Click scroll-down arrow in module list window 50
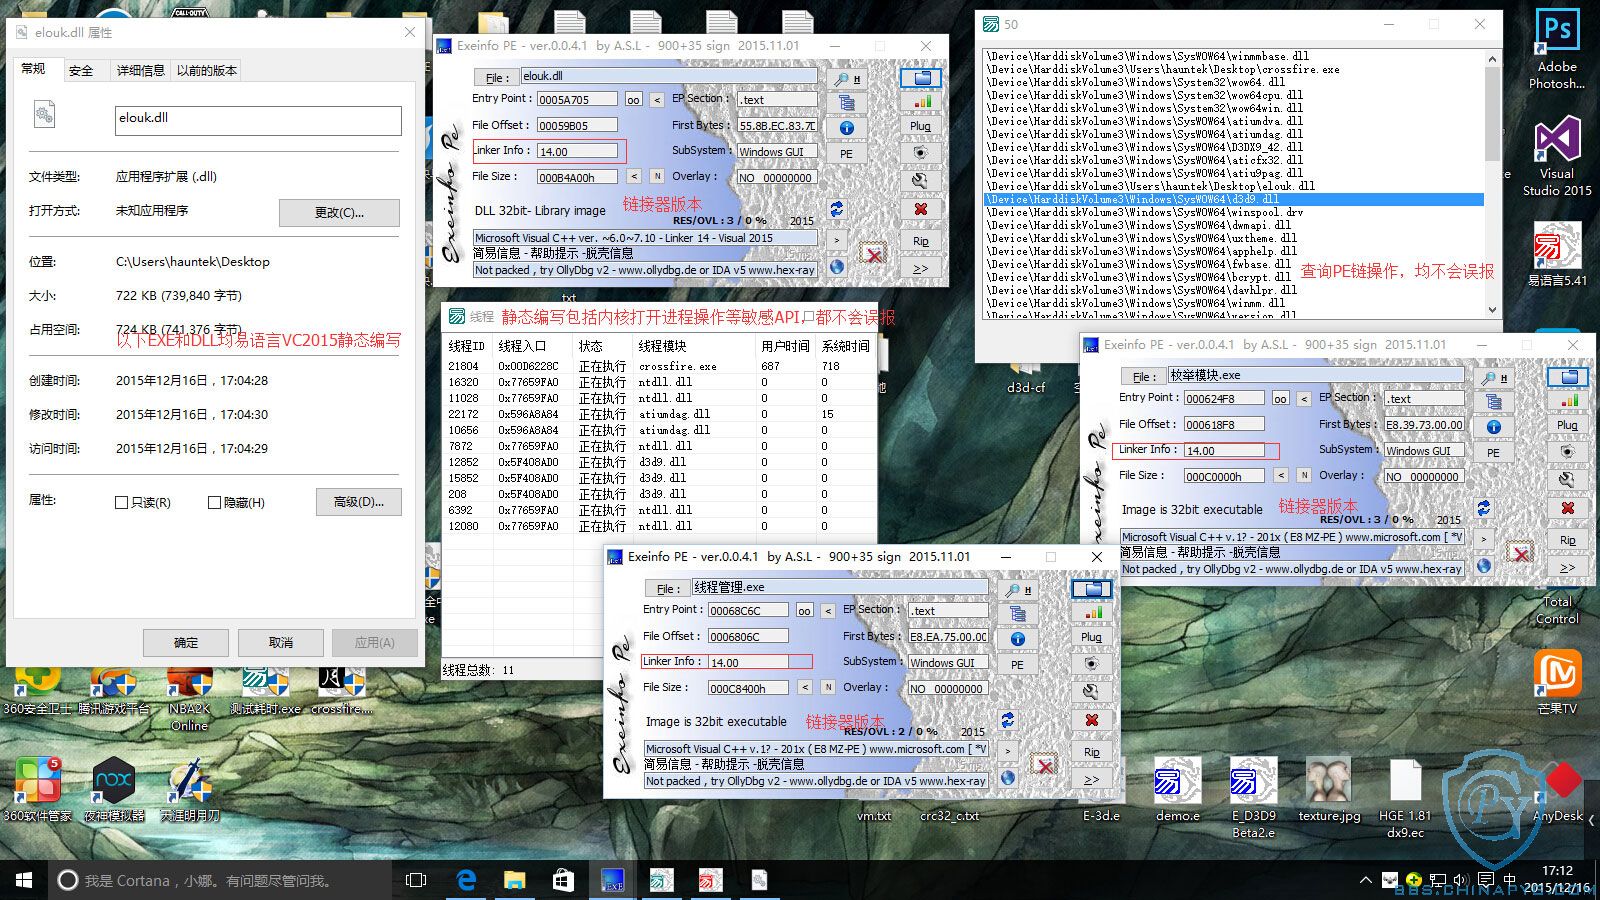This screenshot has width=1600, height=900. pyautogui.click(x=1492, y=310)
